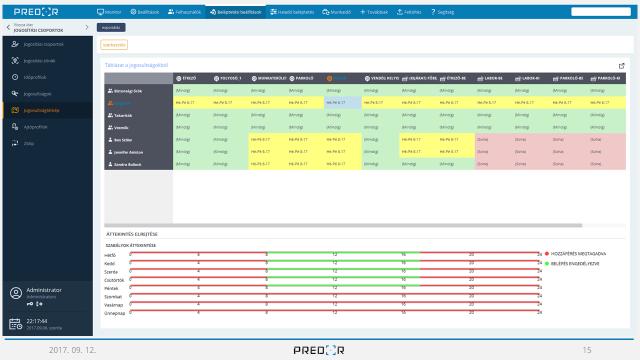Image resolution: width=640 pixels, height=360 pixels.
Task: Select the PARKOLÓ column header
Action: (x=305, y=78)
